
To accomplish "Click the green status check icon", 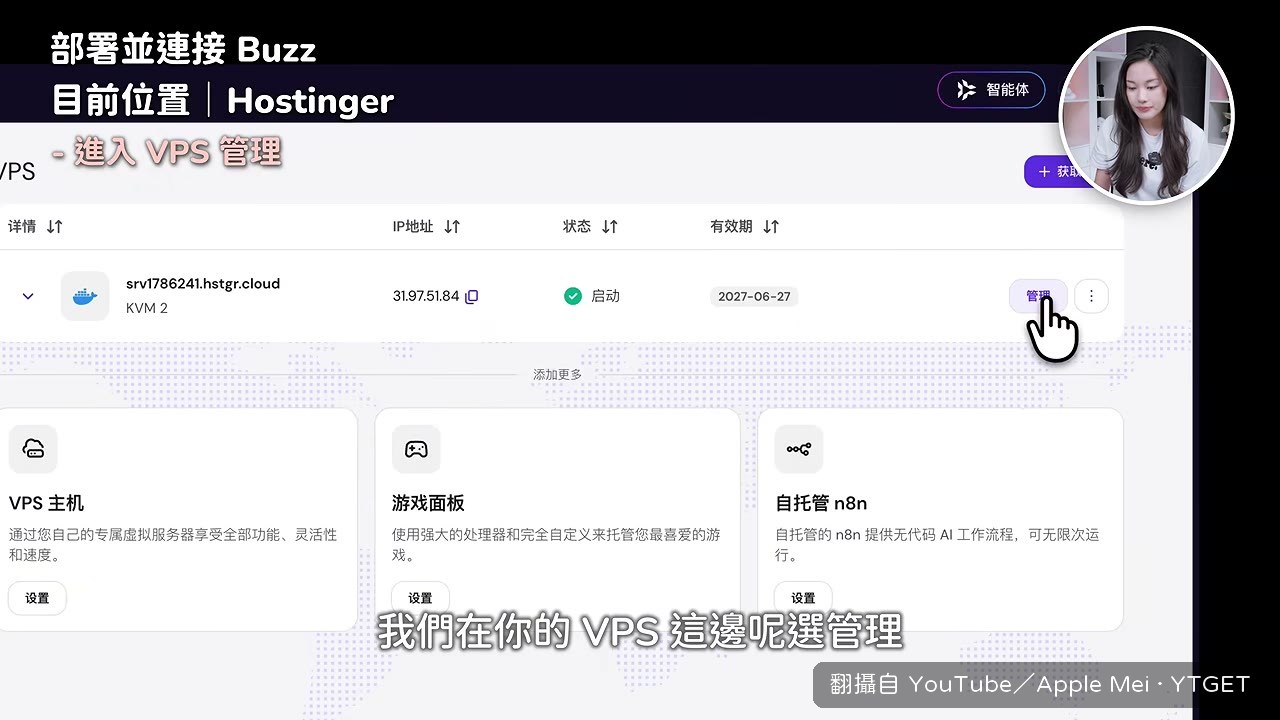I will (x=573, y=296).
